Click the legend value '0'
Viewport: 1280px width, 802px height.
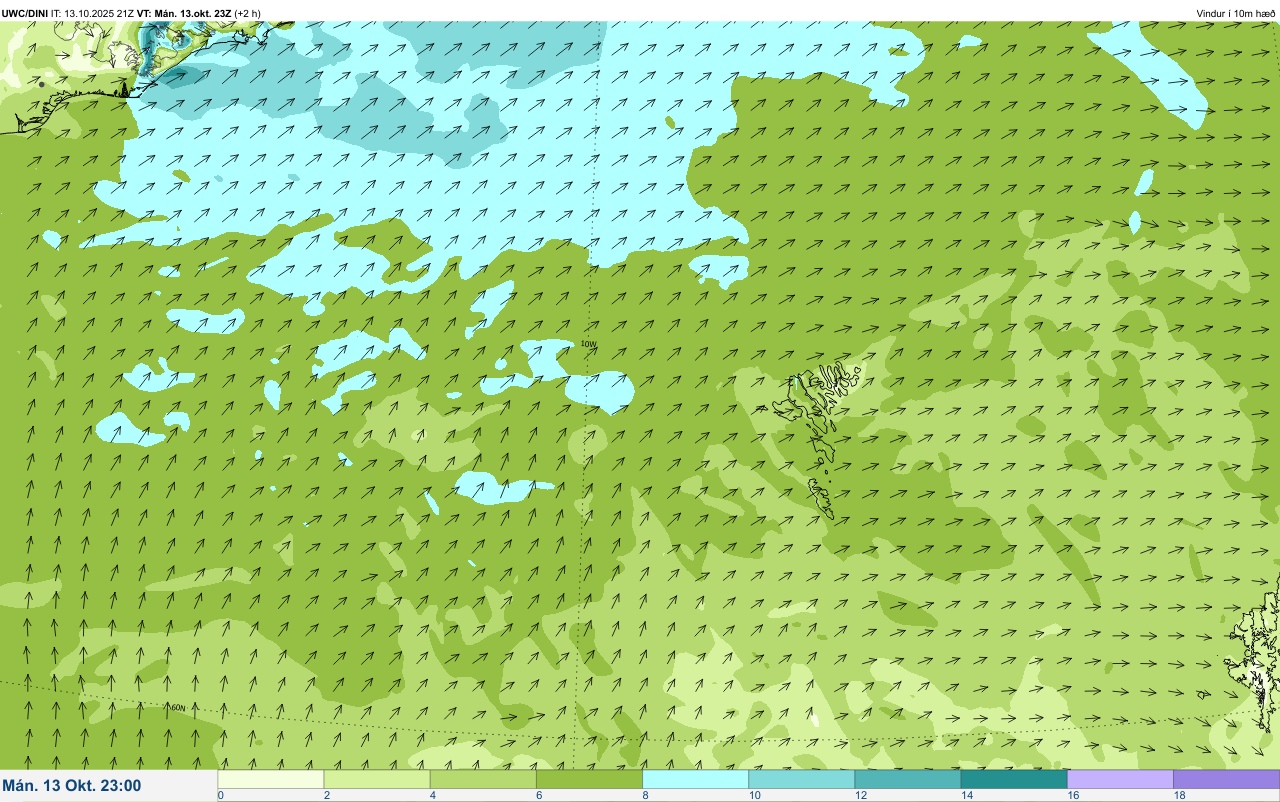[x=220, y=796]
